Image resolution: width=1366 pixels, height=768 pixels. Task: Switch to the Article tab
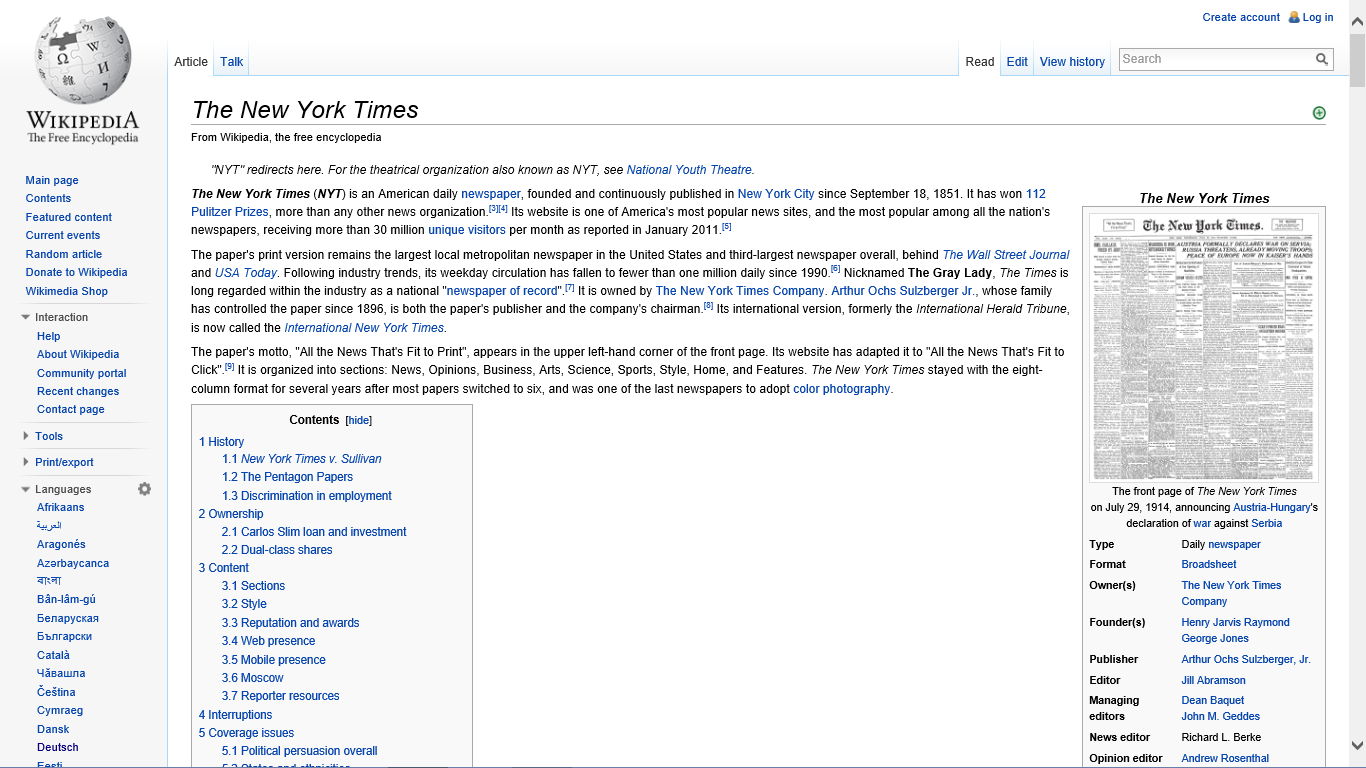point(191,62)
